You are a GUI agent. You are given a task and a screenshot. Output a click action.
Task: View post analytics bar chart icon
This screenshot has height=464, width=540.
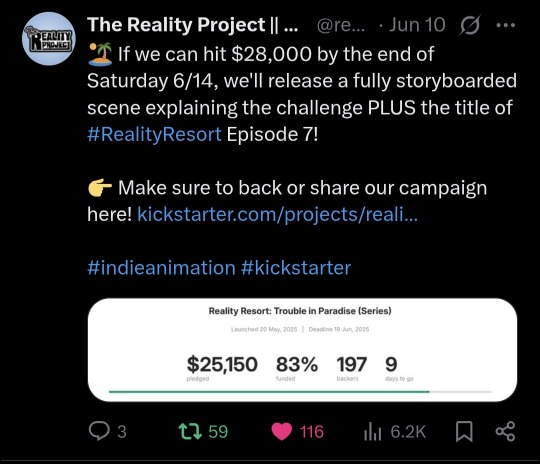pos(372,432)
